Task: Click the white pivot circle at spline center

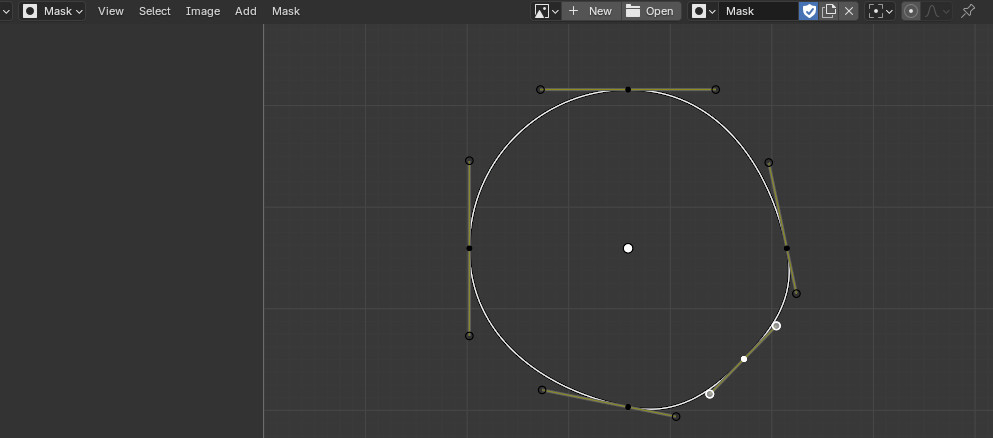Action: click(x=628, y=248)
